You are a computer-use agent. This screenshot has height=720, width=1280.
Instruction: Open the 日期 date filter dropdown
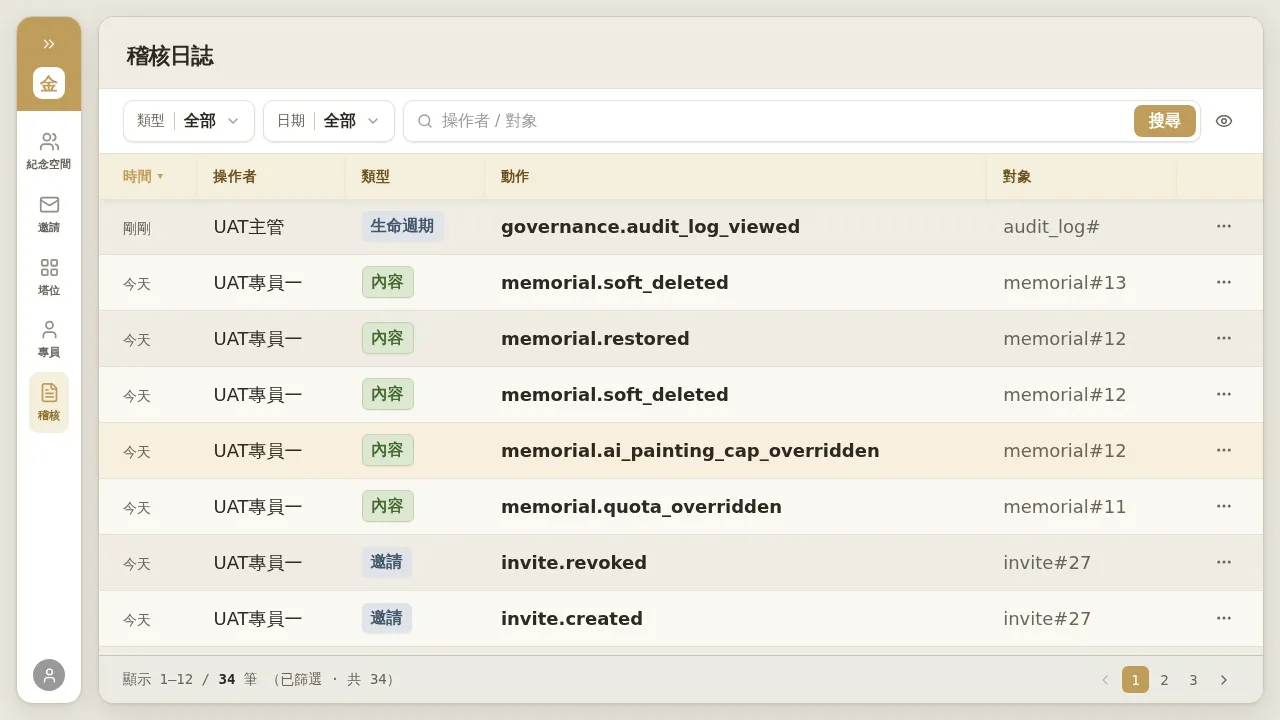coord(329,121)
